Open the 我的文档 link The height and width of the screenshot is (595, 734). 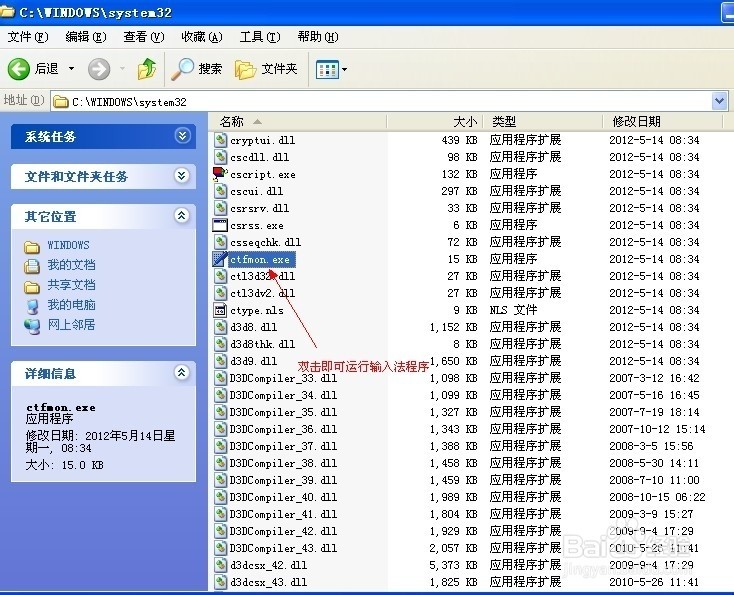click(x=71, y=265)
